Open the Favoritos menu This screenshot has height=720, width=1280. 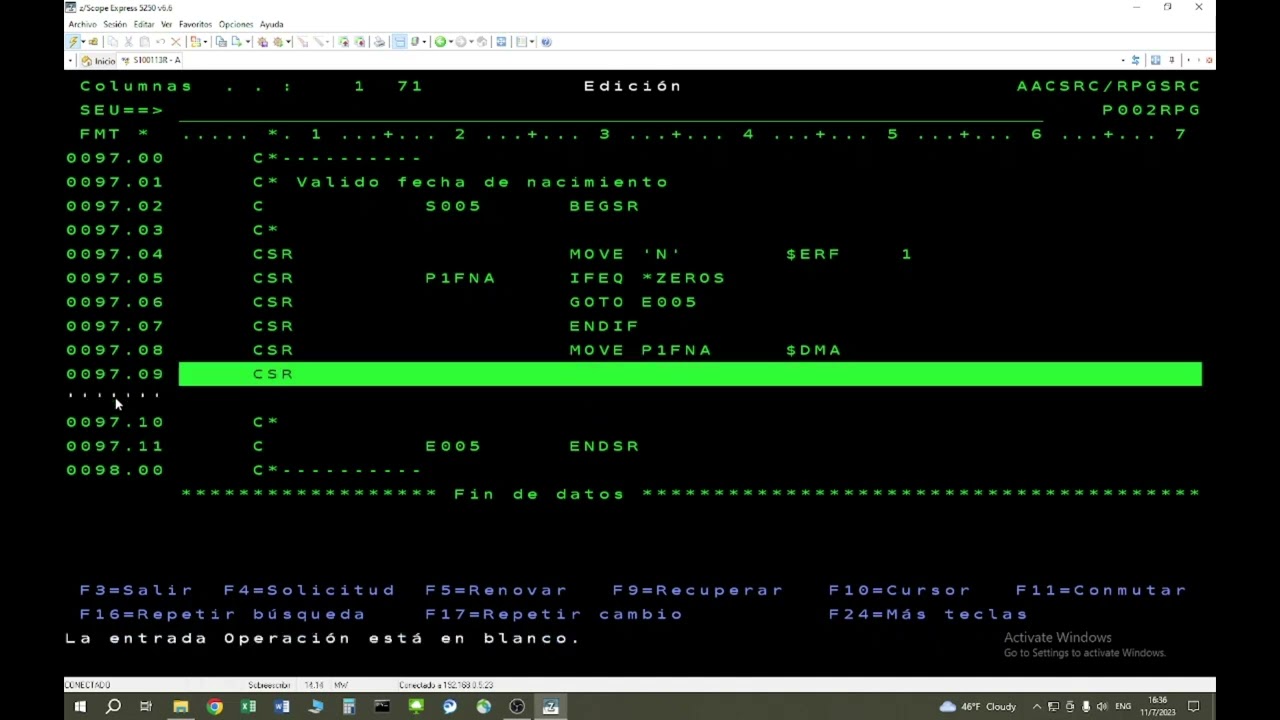pos(196,24)
